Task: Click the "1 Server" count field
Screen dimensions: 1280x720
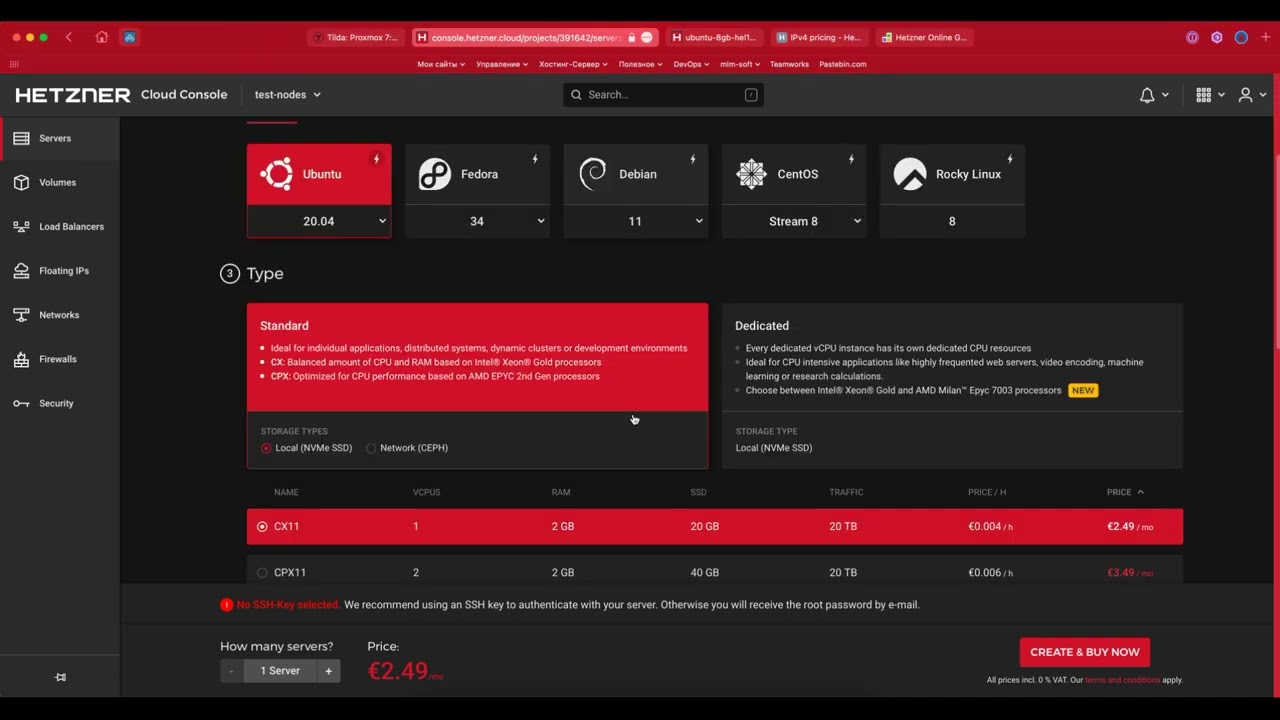Action: point(280,671)
